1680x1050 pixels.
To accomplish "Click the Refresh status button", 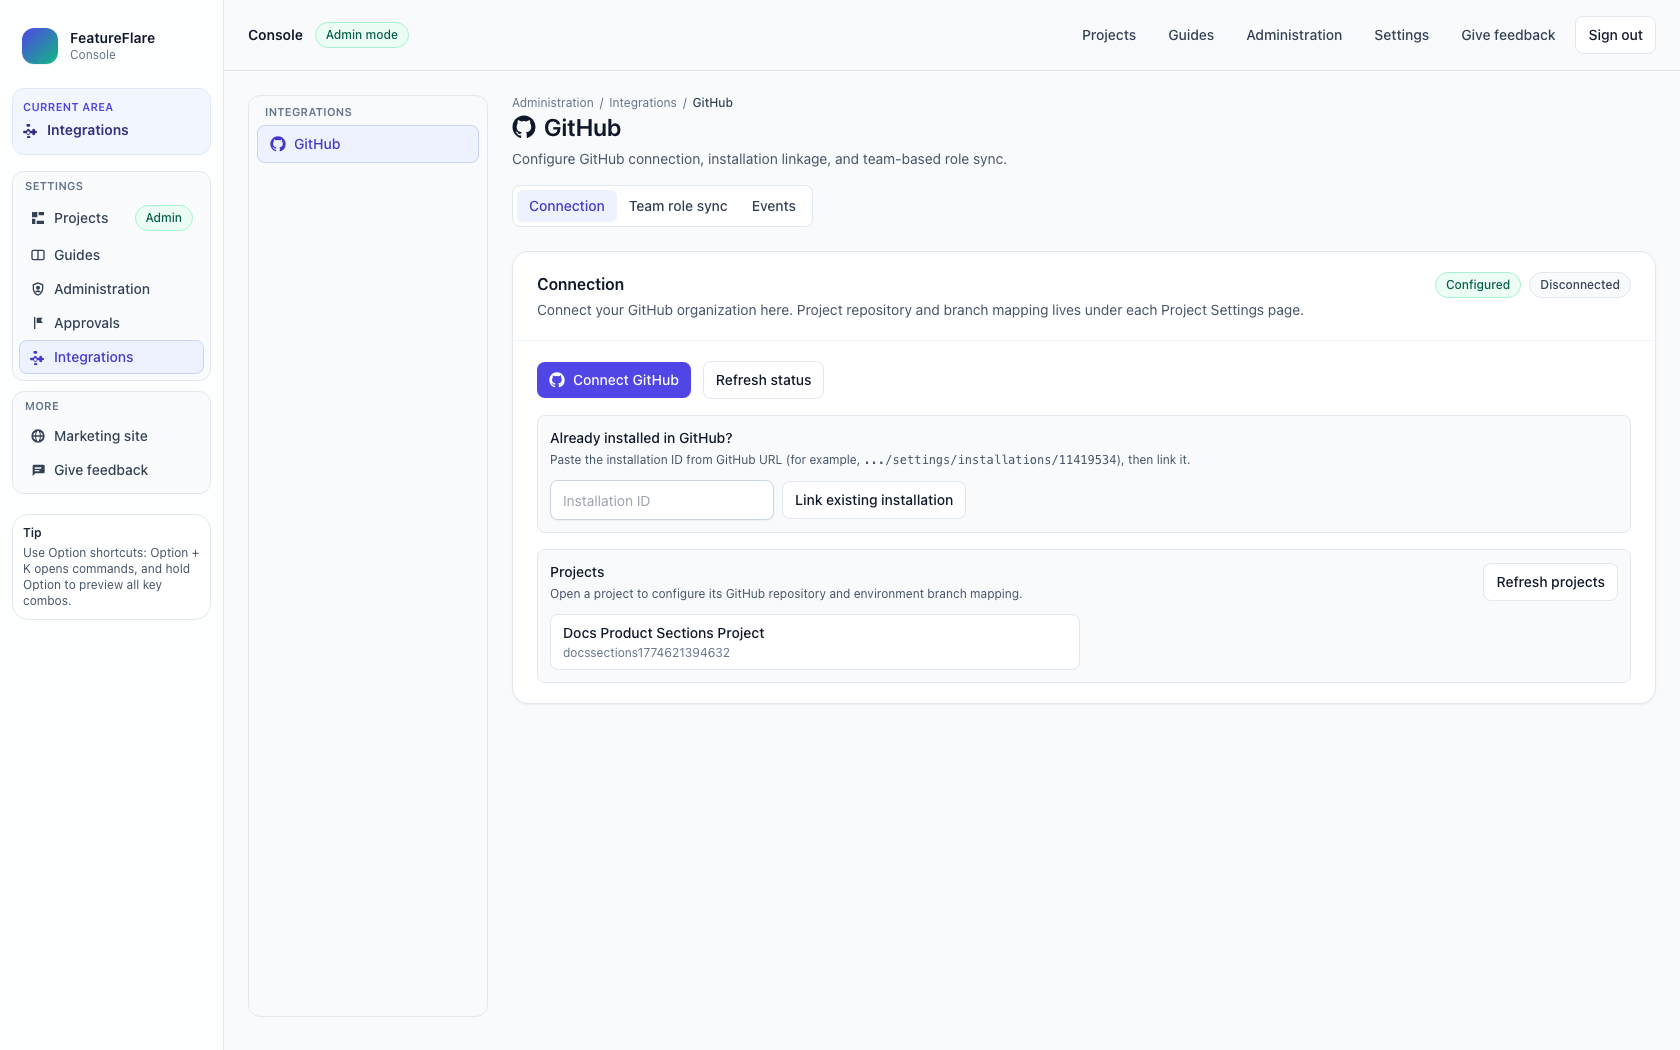I will [763, 380].
